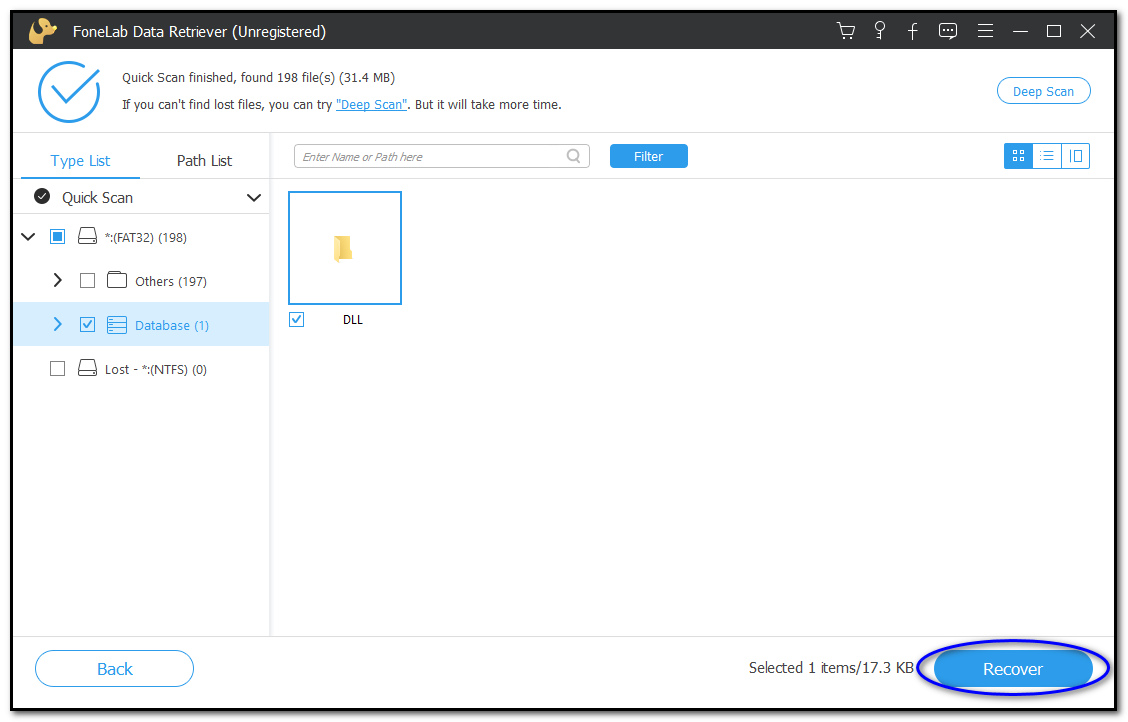Switch to the Path List tab

(204, 161)
